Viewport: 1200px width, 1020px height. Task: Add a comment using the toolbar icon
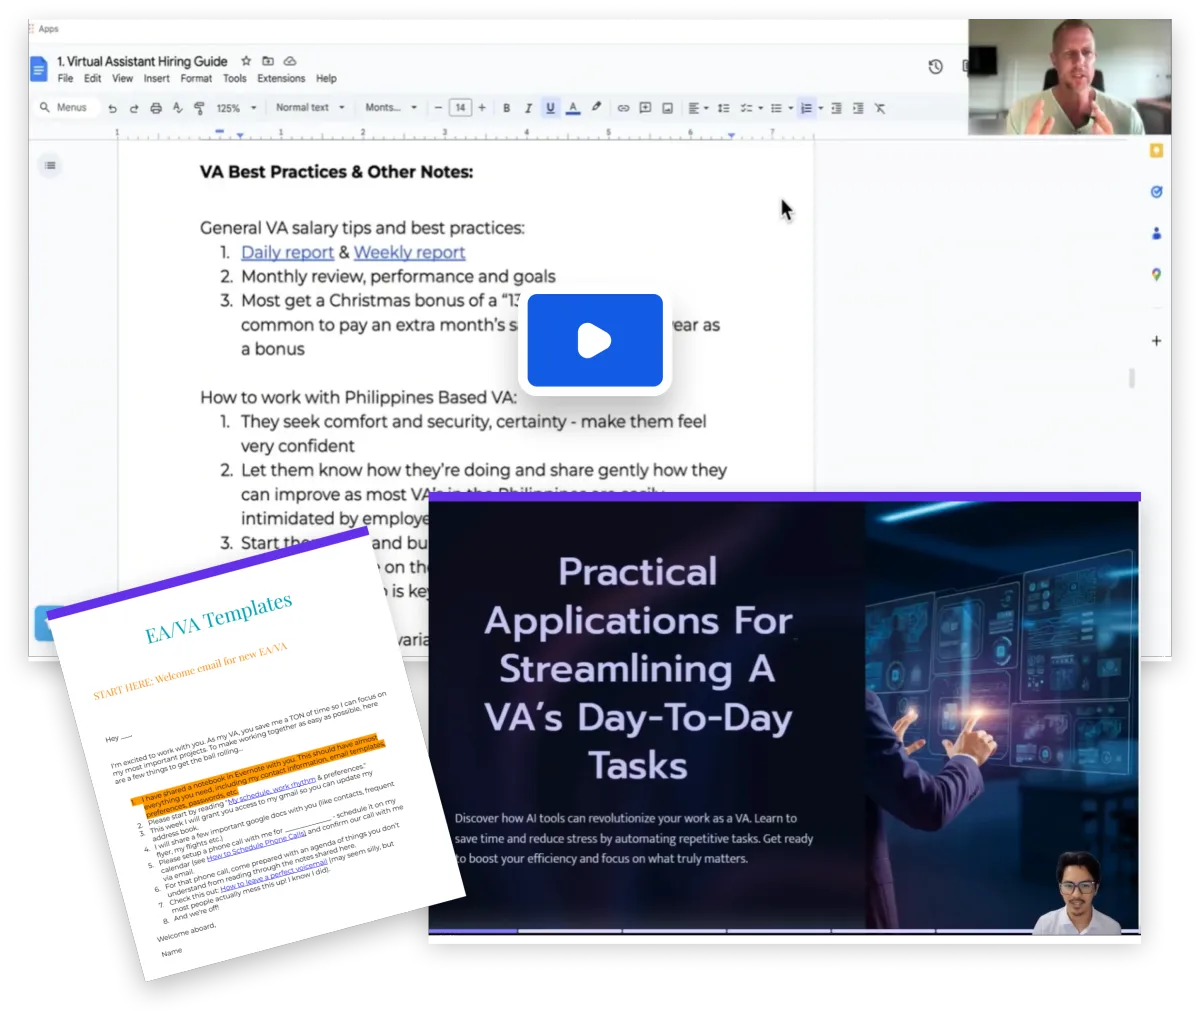(x=645, y=108)
